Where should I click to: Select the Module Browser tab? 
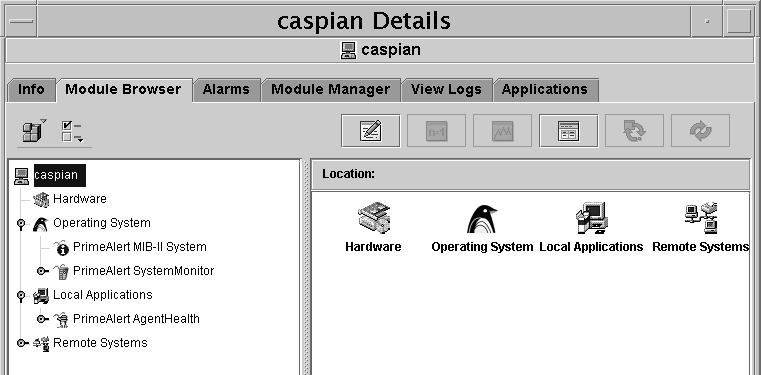[x=123, y=90]
